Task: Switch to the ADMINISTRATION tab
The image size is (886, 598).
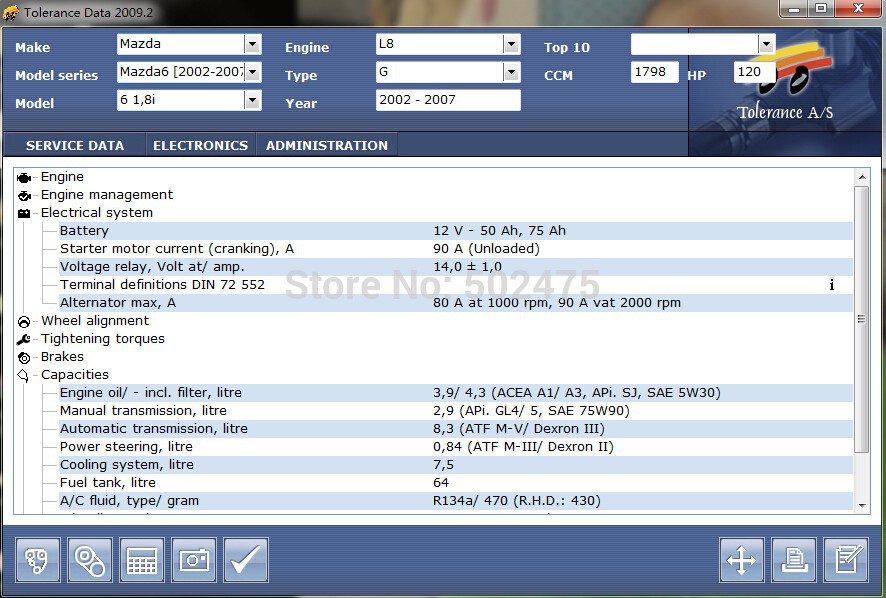Action: click(327, 145)
